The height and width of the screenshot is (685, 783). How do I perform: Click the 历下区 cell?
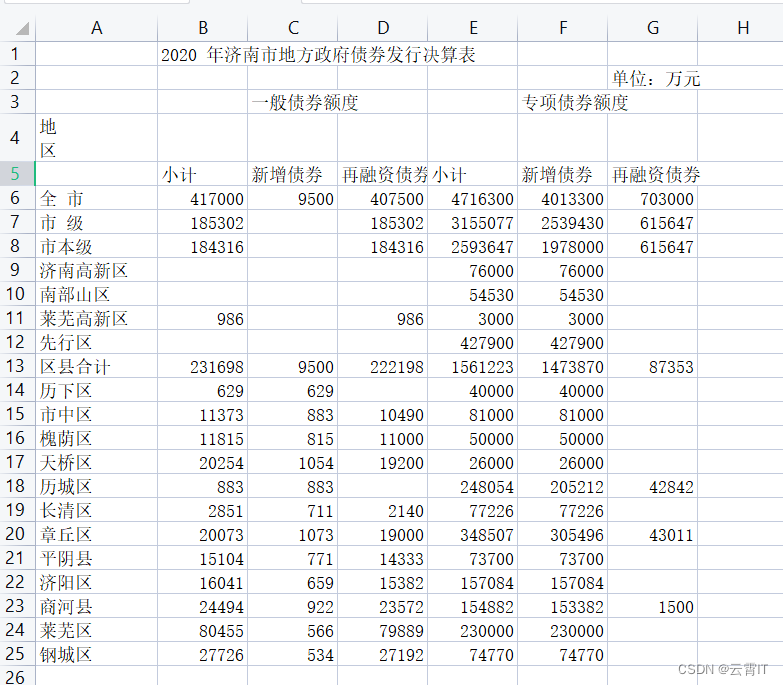click(x=96, y=390)
